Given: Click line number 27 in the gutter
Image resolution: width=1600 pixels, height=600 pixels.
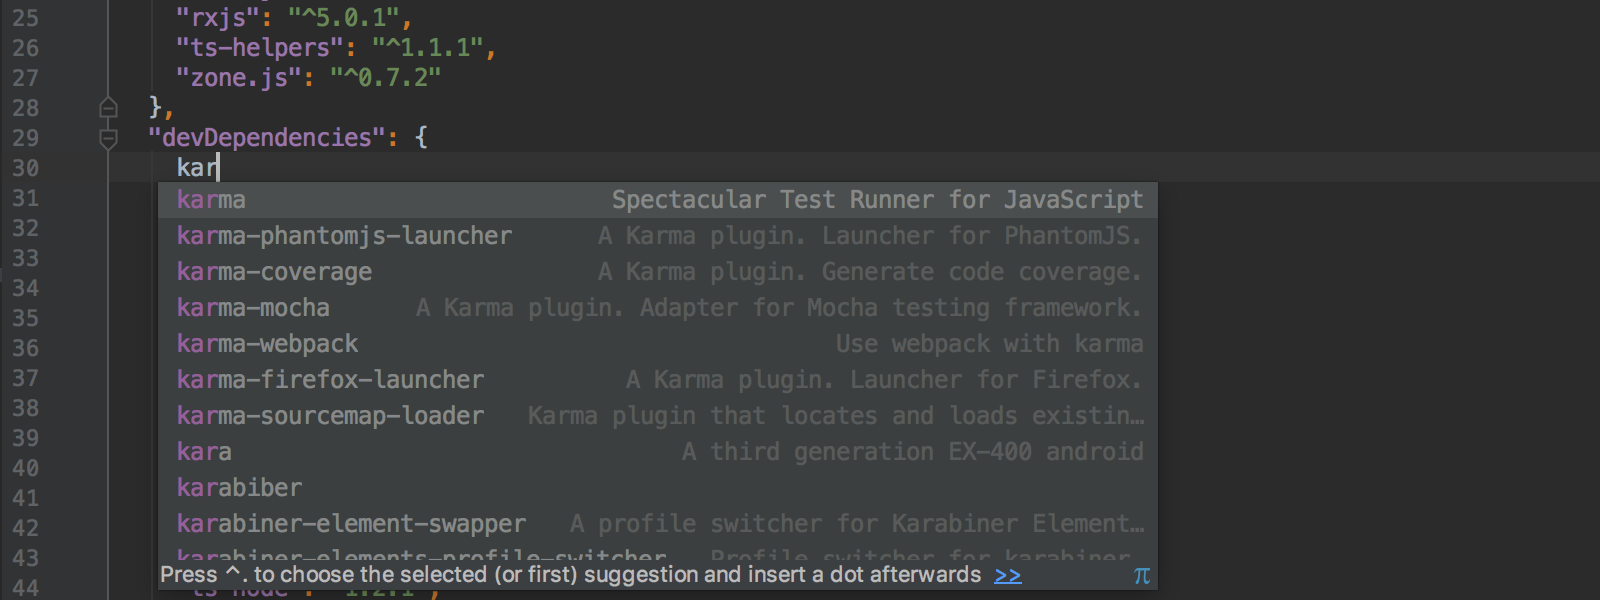Looking at the screenshot, I should 26,78.
